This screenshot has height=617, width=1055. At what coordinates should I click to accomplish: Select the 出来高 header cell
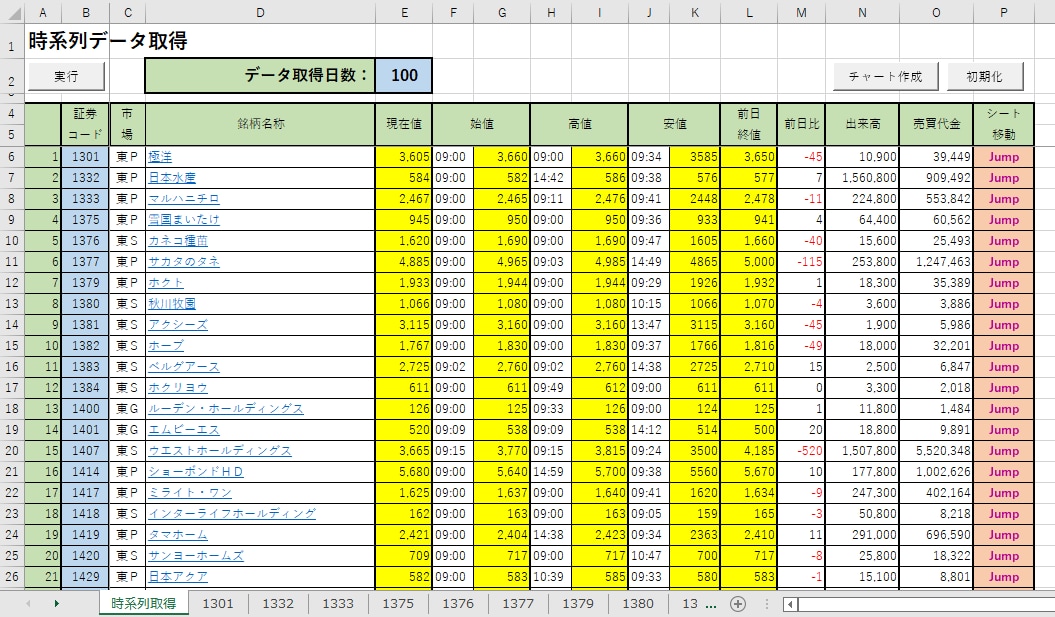[x=863, y=124]
